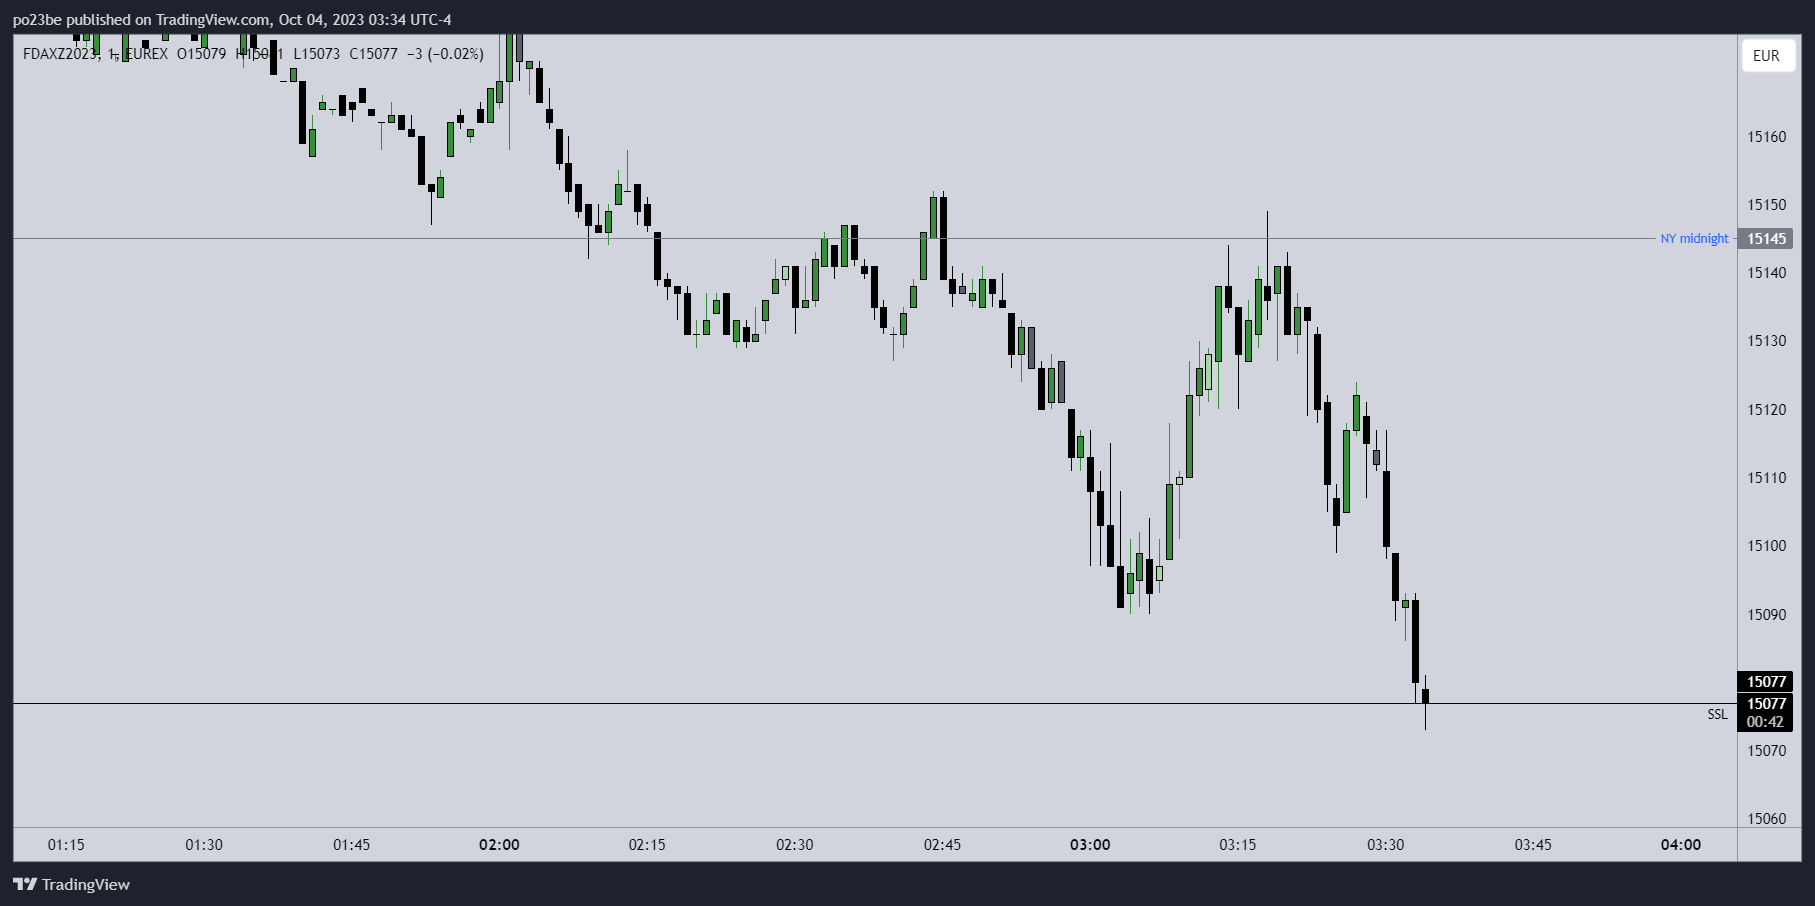Click the 15145 price tag on axis
The width and height of the screenshot is (1815, 906).
point(1765,239)
